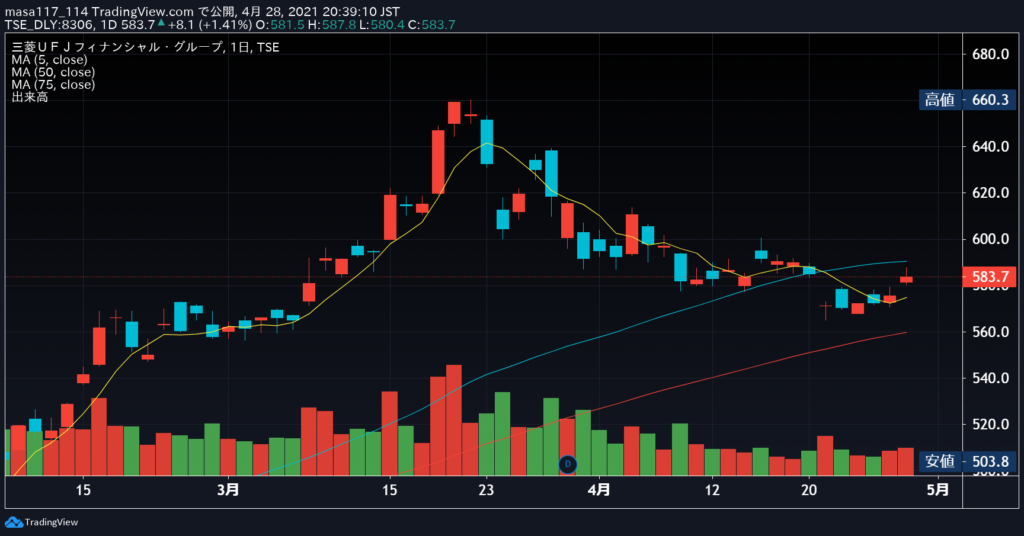Select the MA (75, close) indicator label

point(53,84)
